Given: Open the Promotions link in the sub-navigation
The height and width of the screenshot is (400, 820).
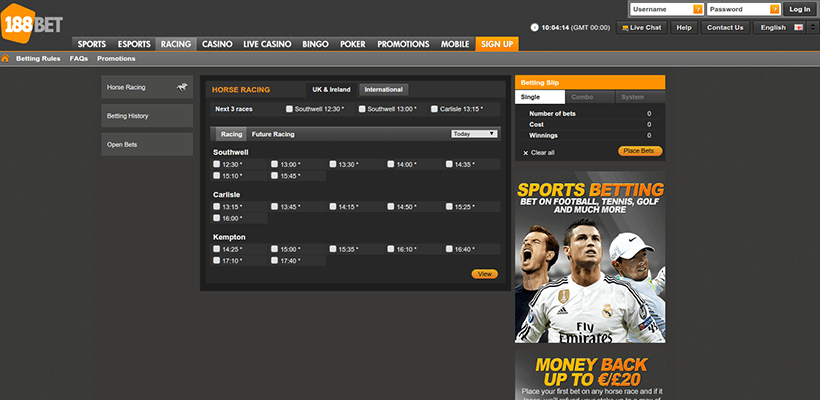Looking at the screenshot, I should 116,59.
